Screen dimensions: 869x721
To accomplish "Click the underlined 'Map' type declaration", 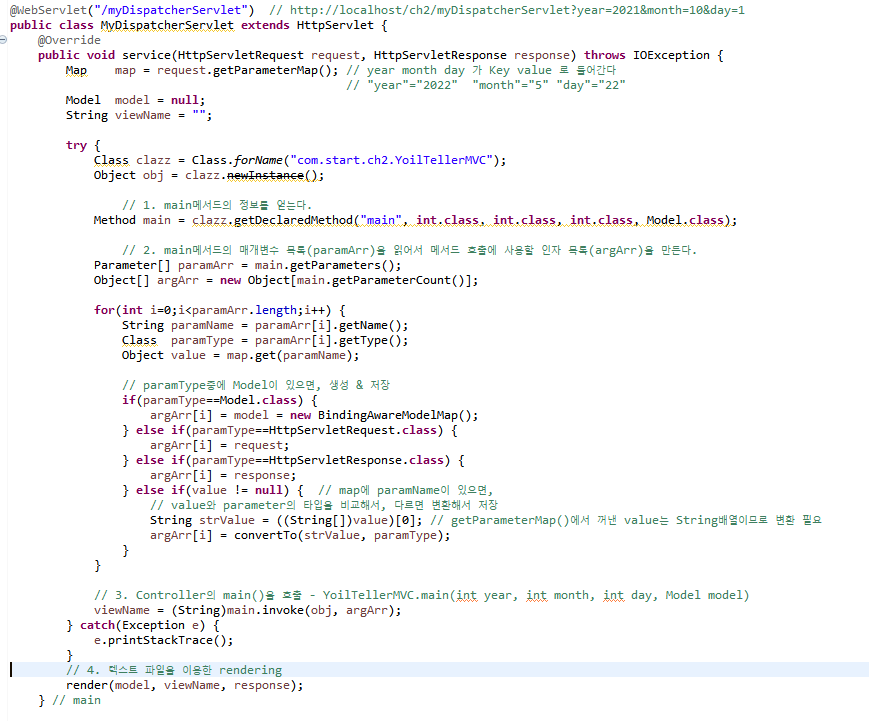I will pos(76,70).
